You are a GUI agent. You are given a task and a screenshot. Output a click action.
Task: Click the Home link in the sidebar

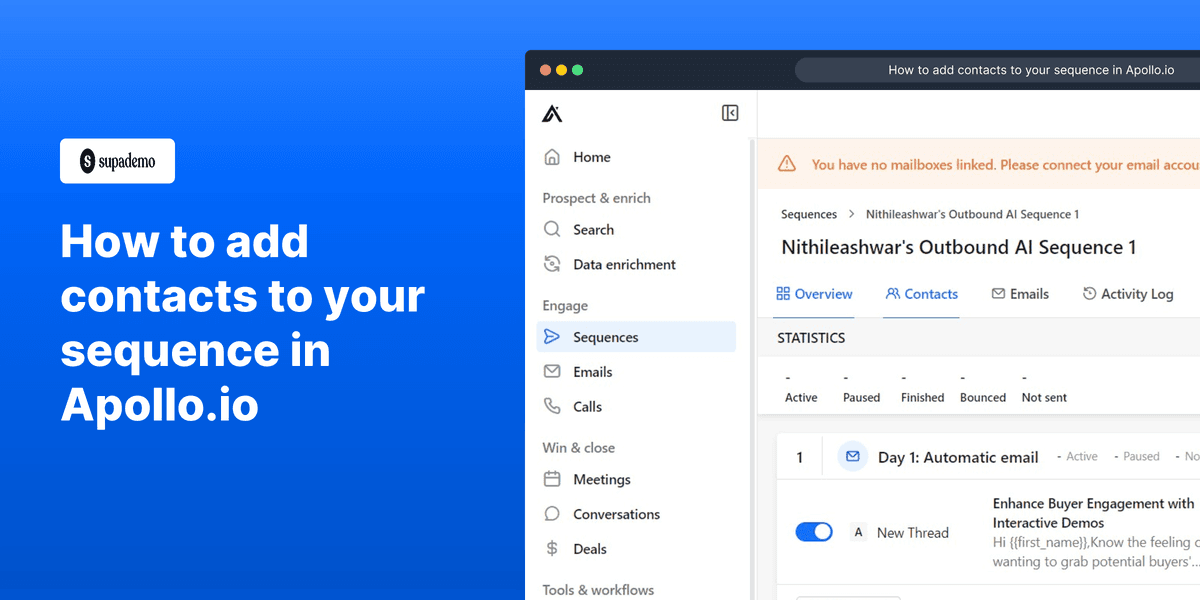pyautogui.click(x=592, y=157)
